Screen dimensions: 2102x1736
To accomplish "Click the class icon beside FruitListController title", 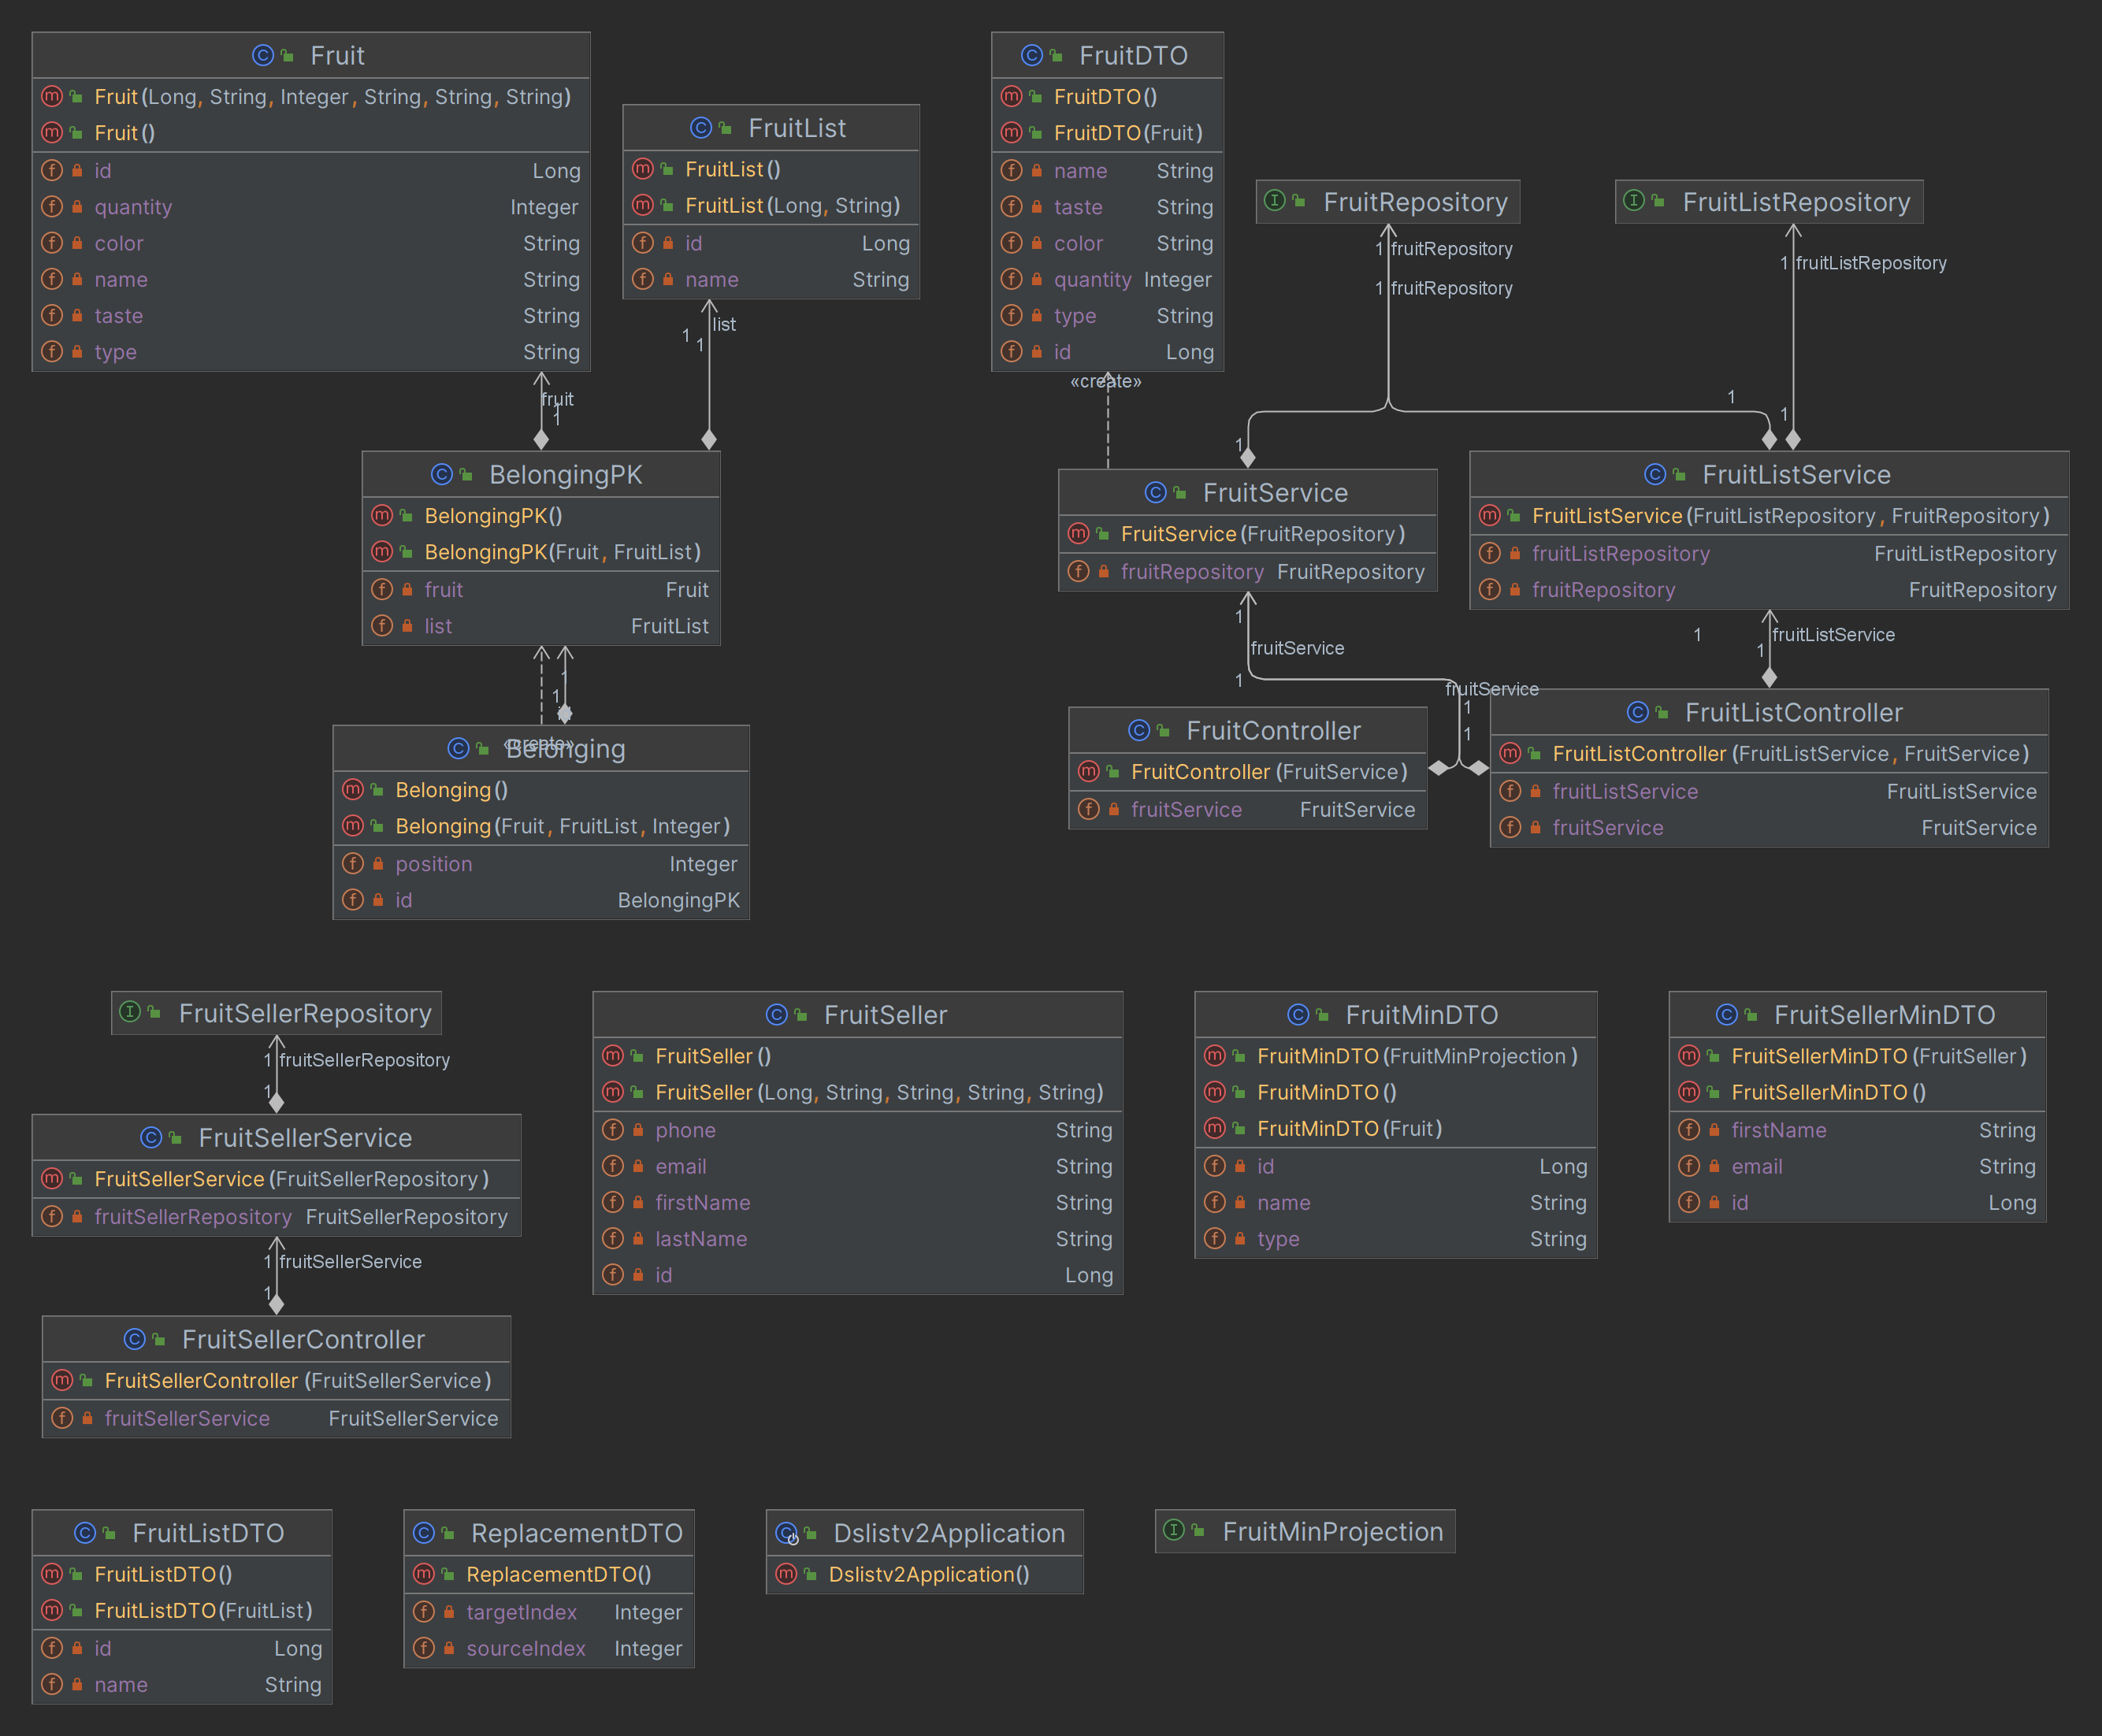I will (1637, 712).
